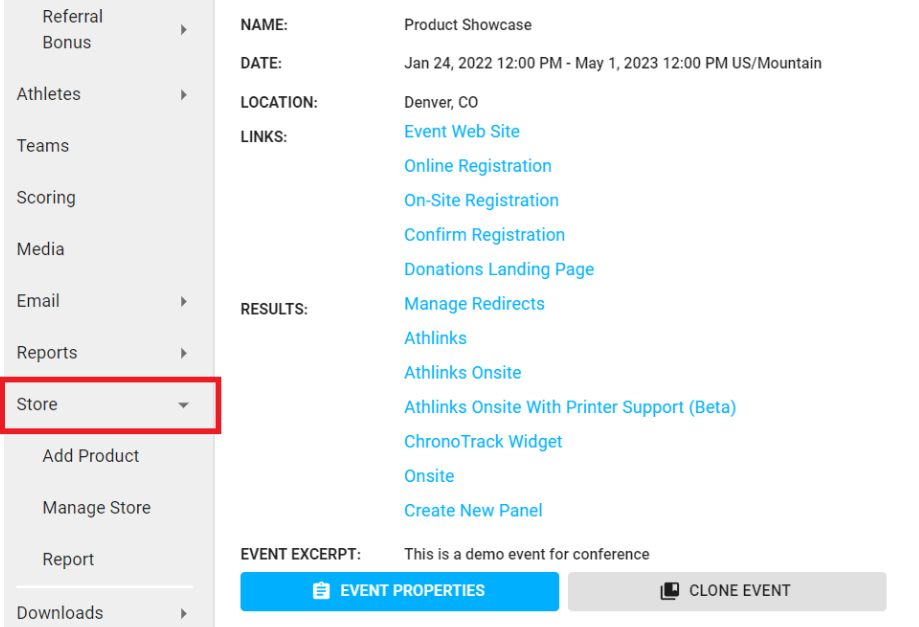Select Add Product under Store
The width and height of the screenshot is (919, 627).
point(91,456)
